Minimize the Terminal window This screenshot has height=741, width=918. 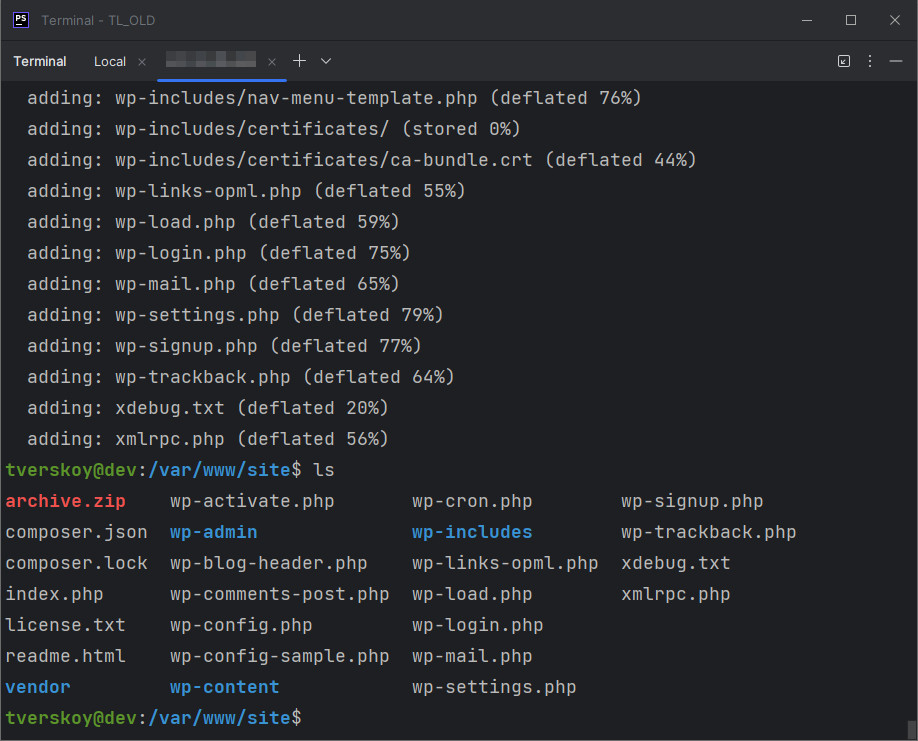[807, 20]
